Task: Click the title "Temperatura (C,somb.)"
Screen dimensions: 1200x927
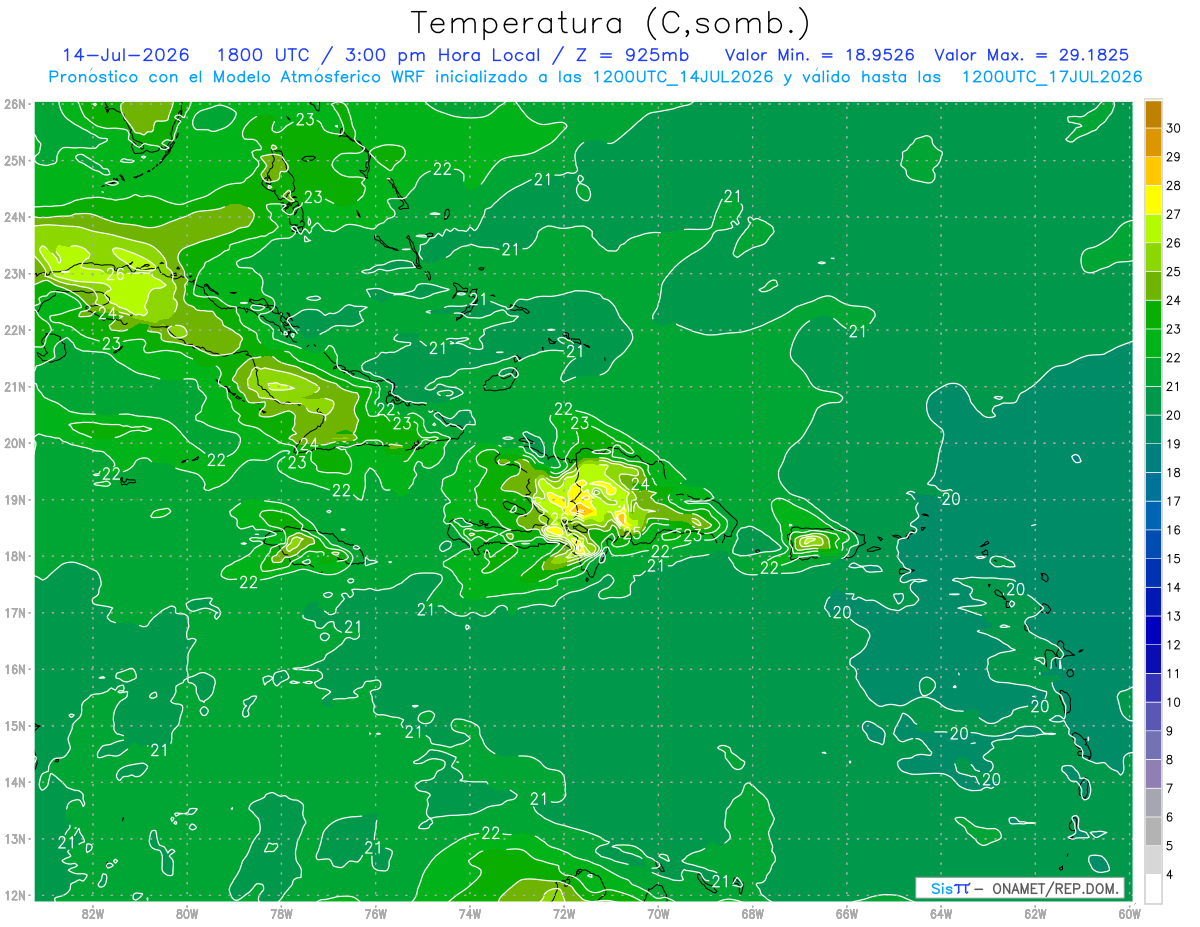Action: click(x=611, y=23)
